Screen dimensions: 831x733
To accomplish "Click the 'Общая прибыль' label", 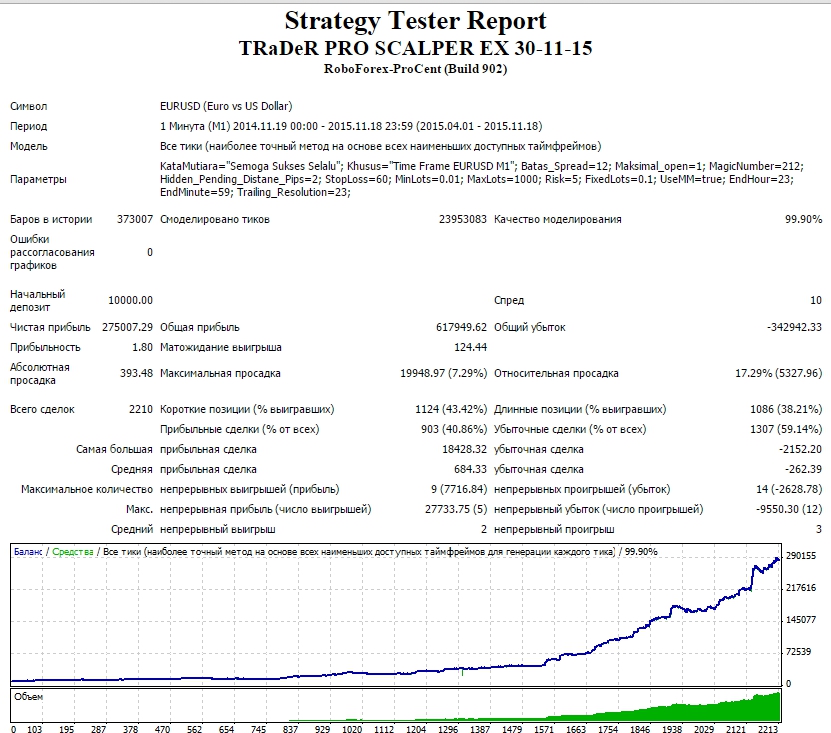I will [x=200, y=328].
